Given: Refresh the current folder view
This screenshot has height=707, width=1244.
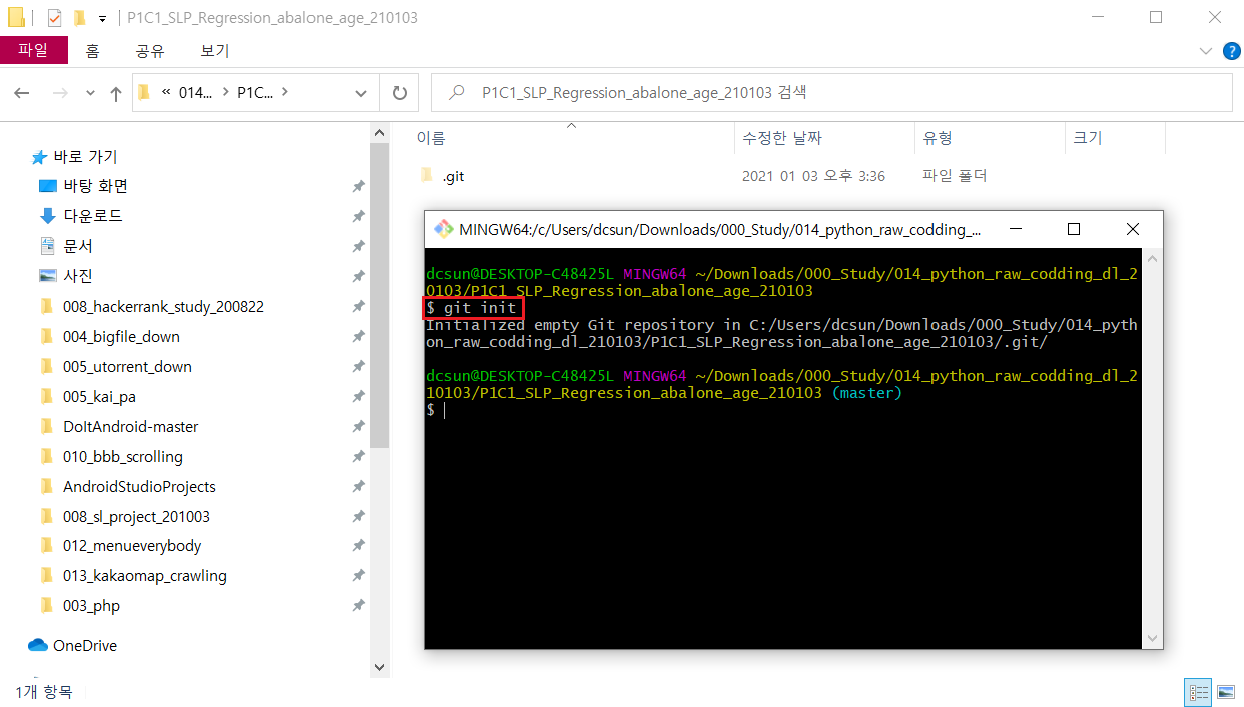Looking at the screenshot, I should pos(399,93).
